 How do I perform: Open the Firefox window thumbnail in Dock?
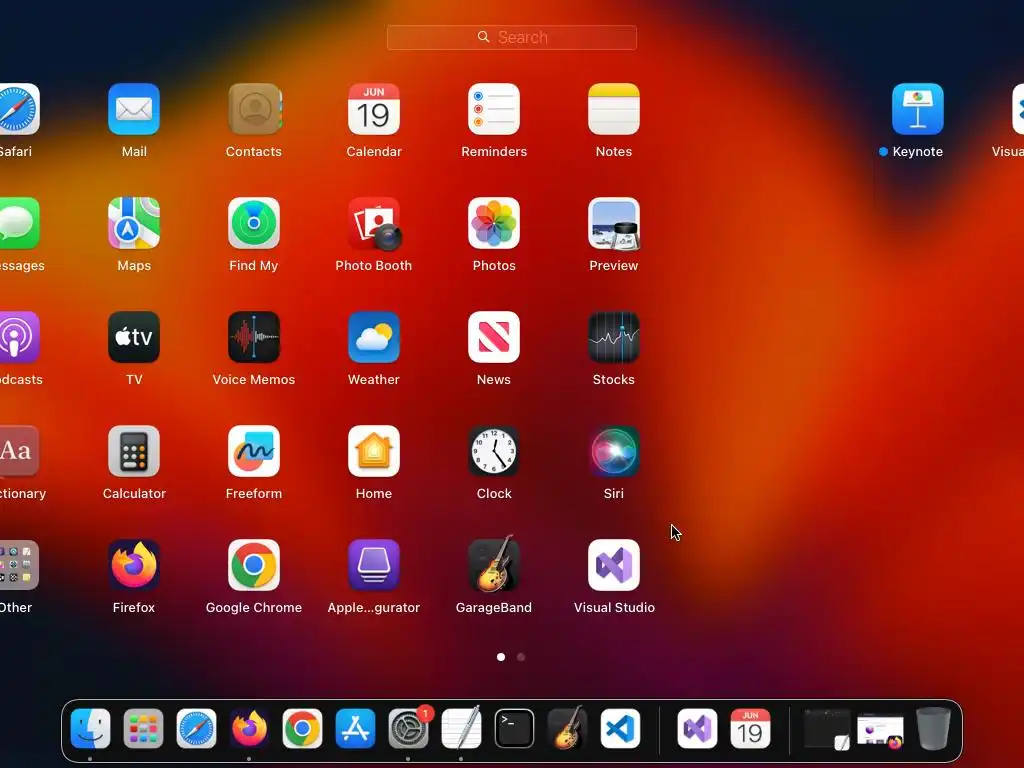(880, 731)
